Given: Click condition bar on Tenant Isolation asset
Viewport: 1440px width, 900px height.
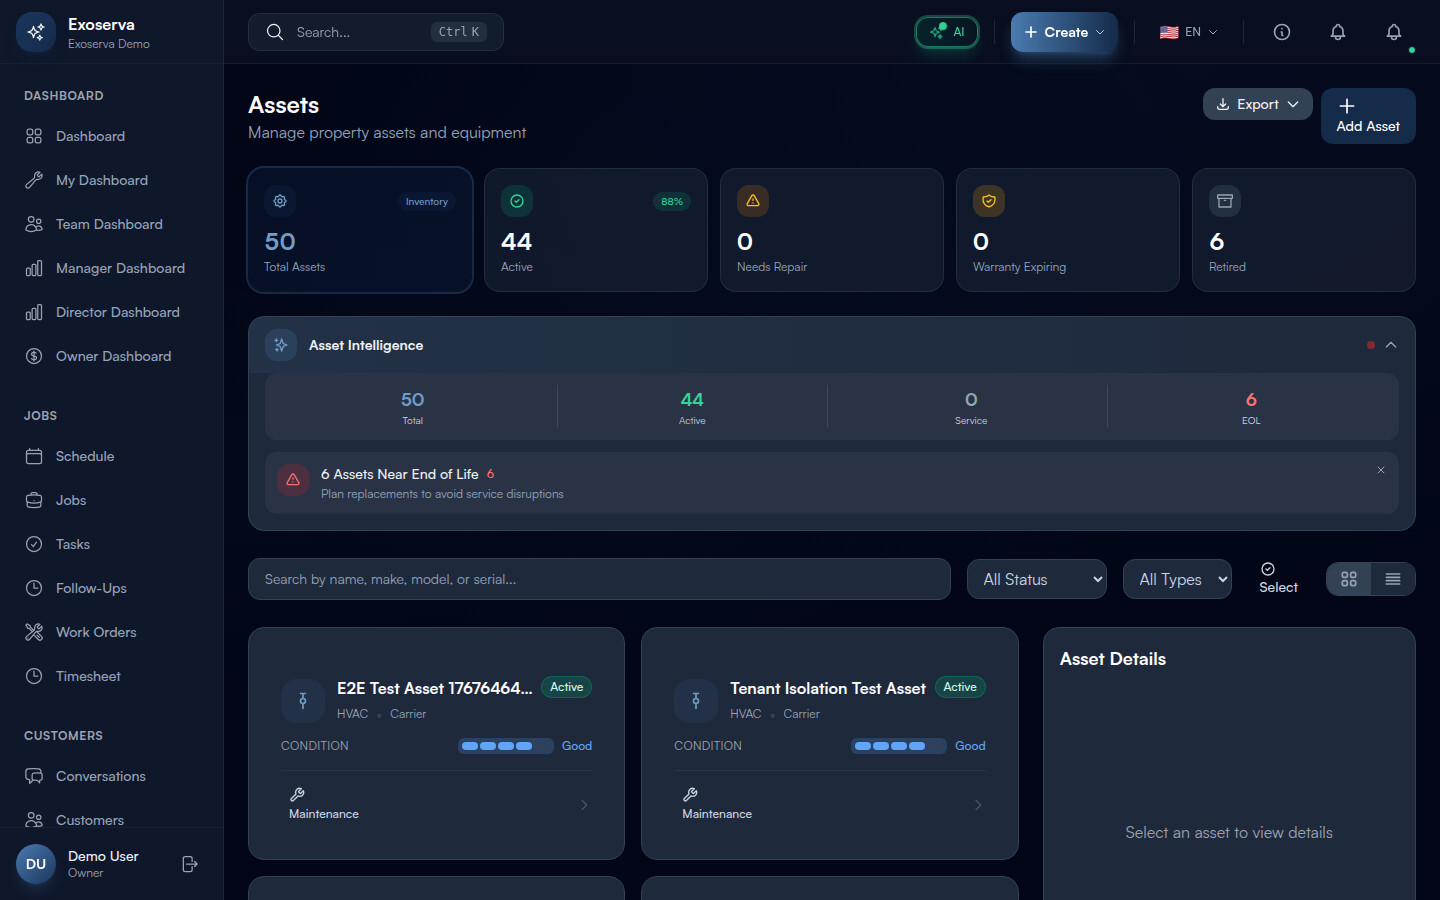Looking at the screenshot, I should click(898, 746).
